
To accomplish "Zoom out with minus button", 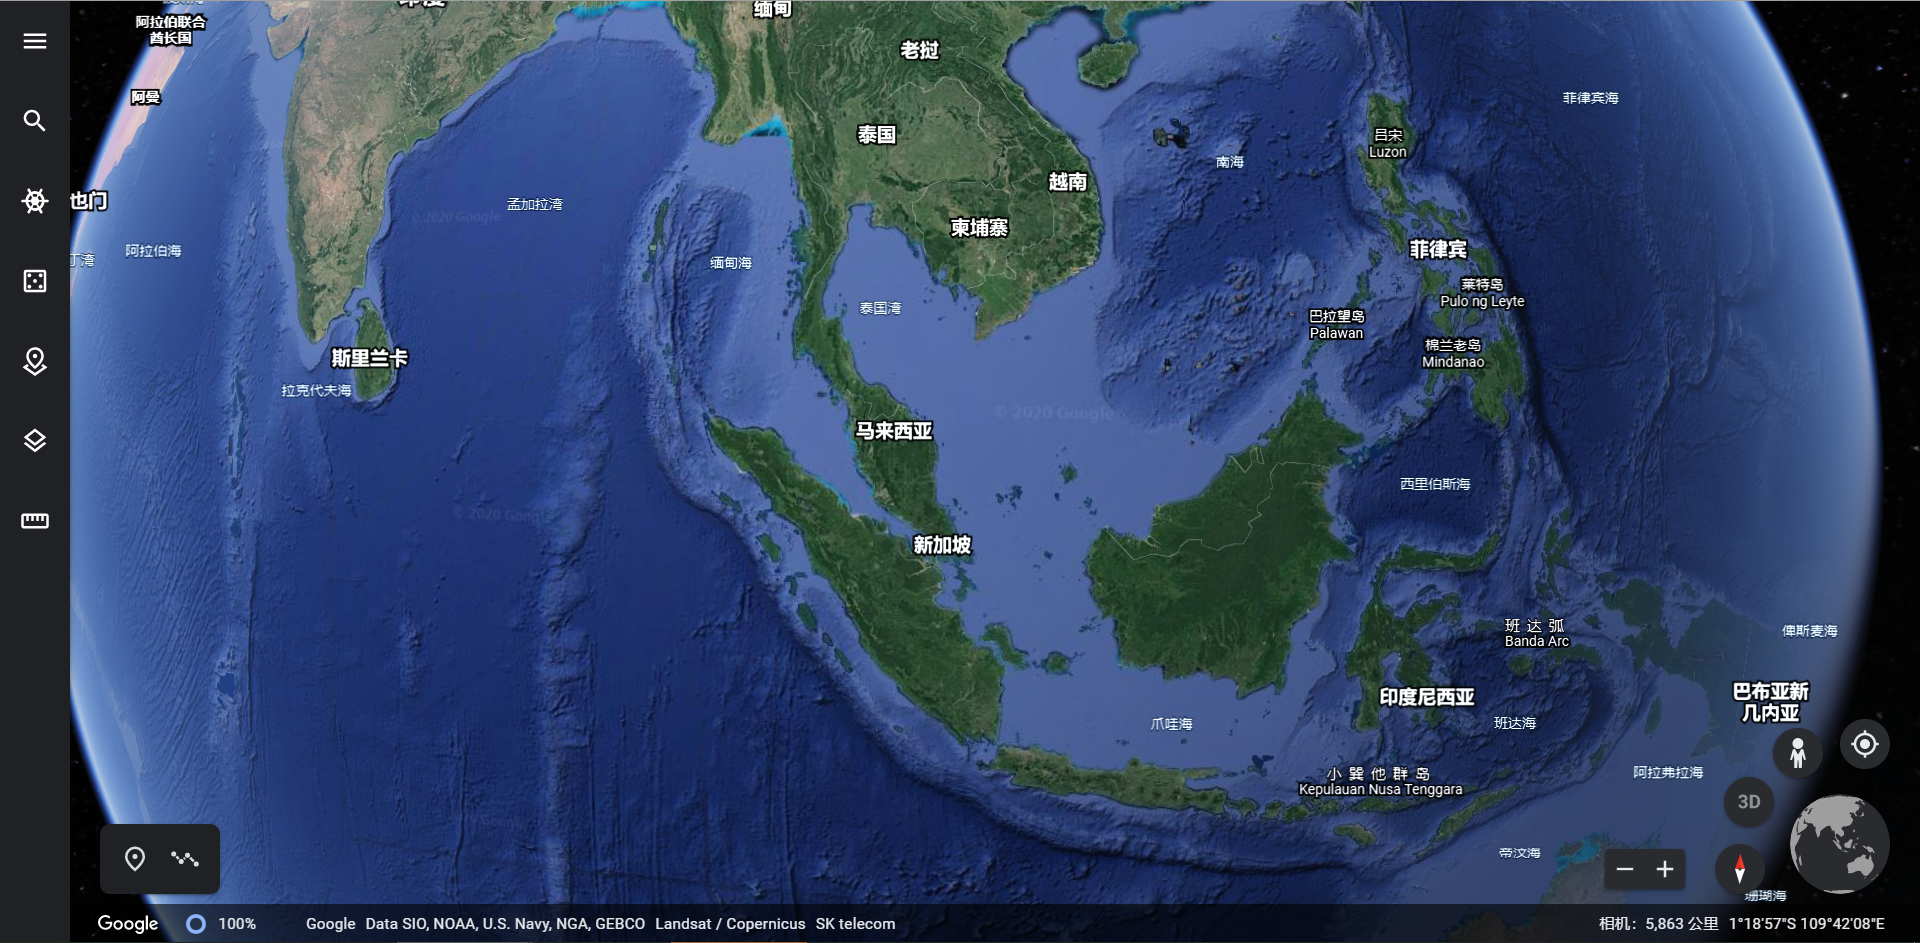I will [1625, 870].
